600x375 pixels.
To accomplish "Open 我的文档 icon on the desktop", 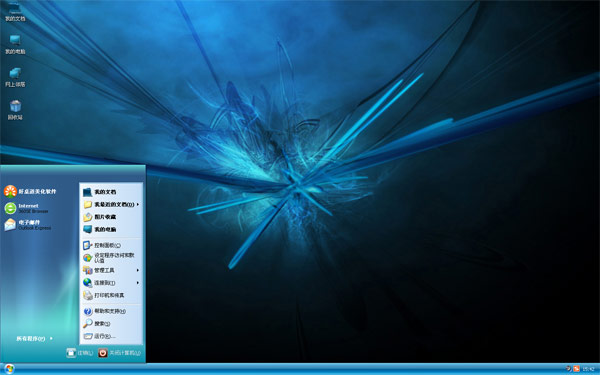I will tap(15, 11).
